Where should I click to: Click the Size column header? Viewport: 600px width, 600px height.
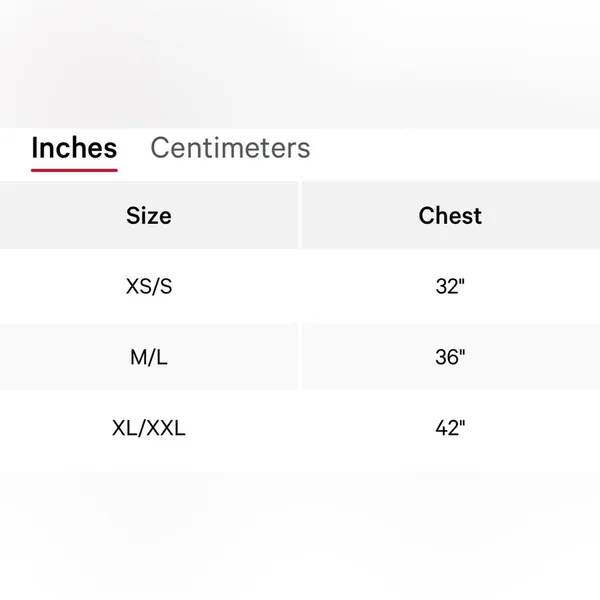tap(149, 215)
